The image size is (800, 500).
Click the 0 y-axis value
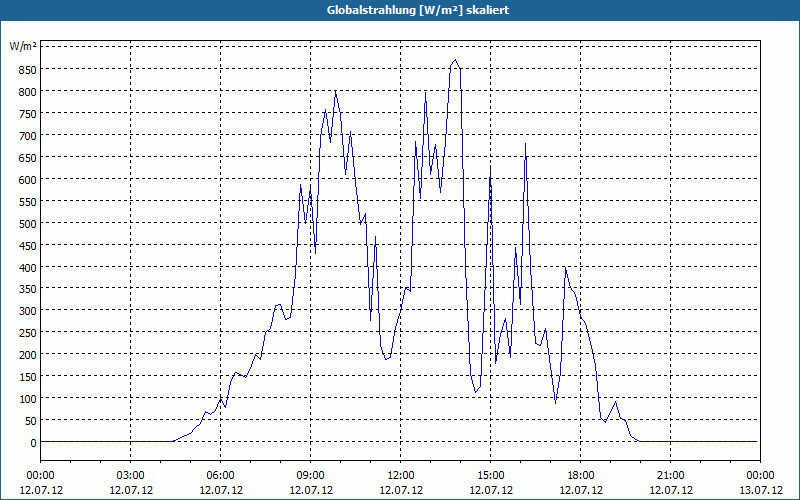point(34,442)
